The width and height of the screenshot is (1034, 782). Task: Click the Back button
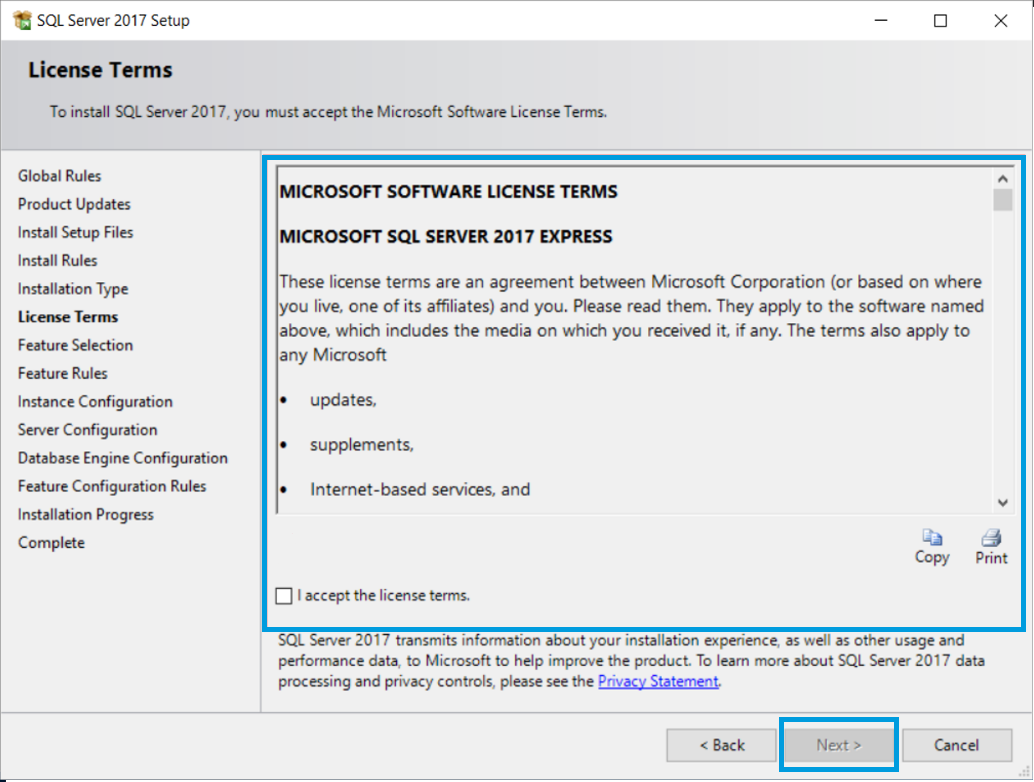721,745
